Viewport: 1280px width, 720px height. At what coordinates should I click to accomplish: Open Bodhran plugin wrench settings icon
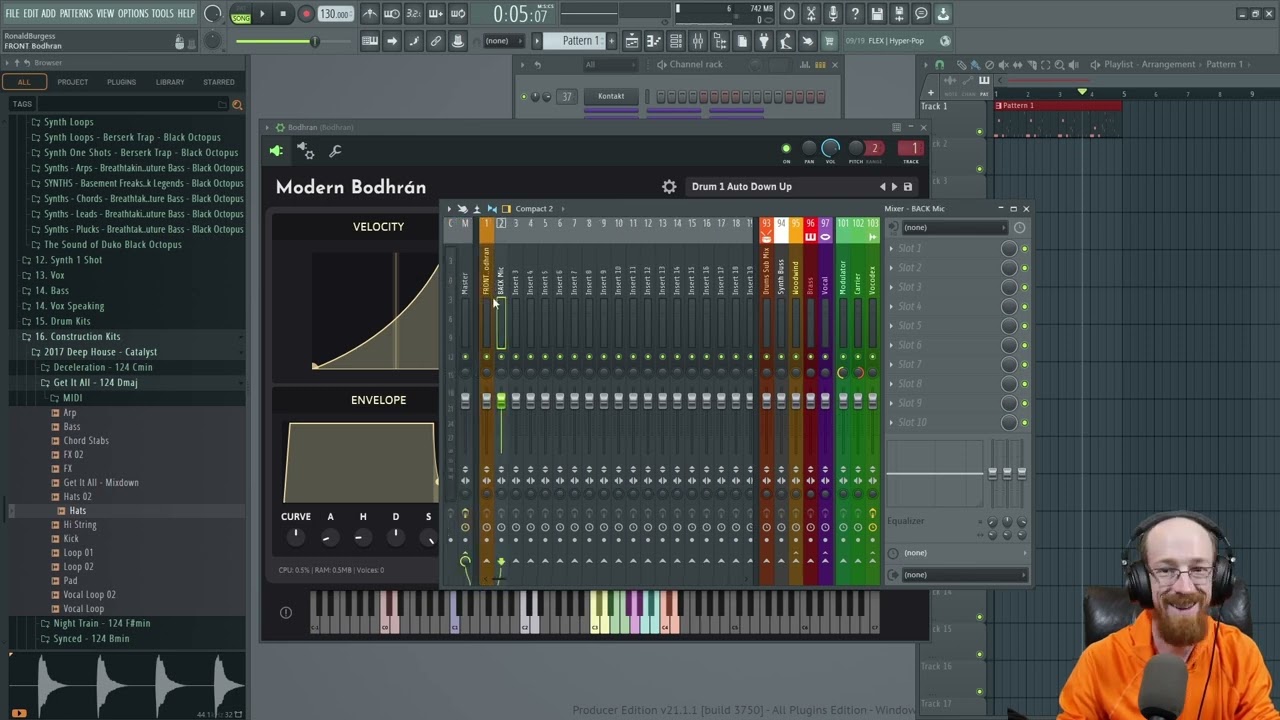(x=336, y=151)
